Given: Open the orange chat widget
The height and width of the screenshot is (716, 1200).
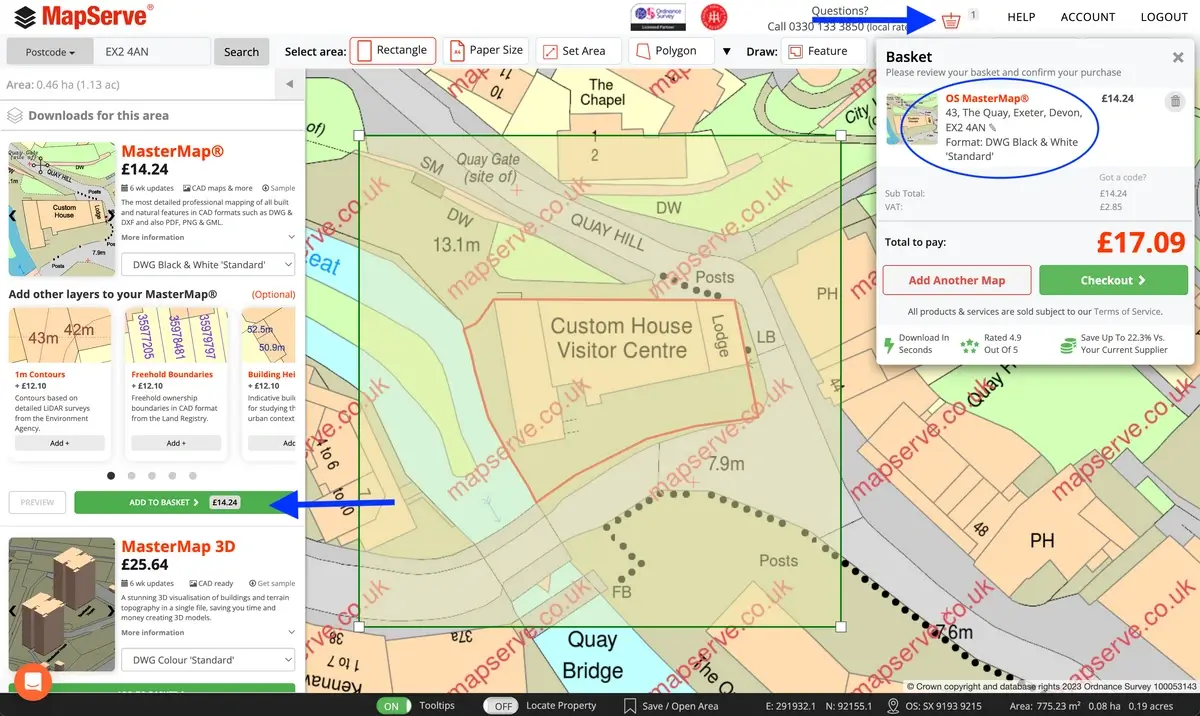Looking at the screenshot, I should [x=32, y=682].
